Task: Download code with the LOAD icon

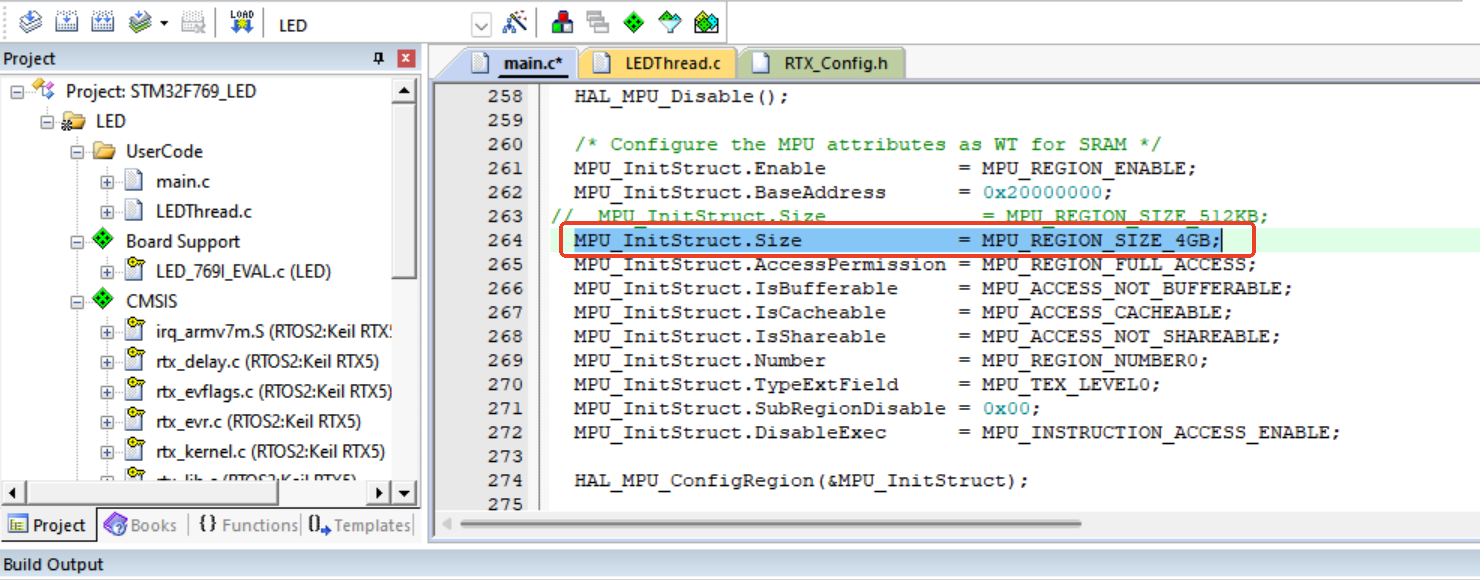Action: [242, 22]
